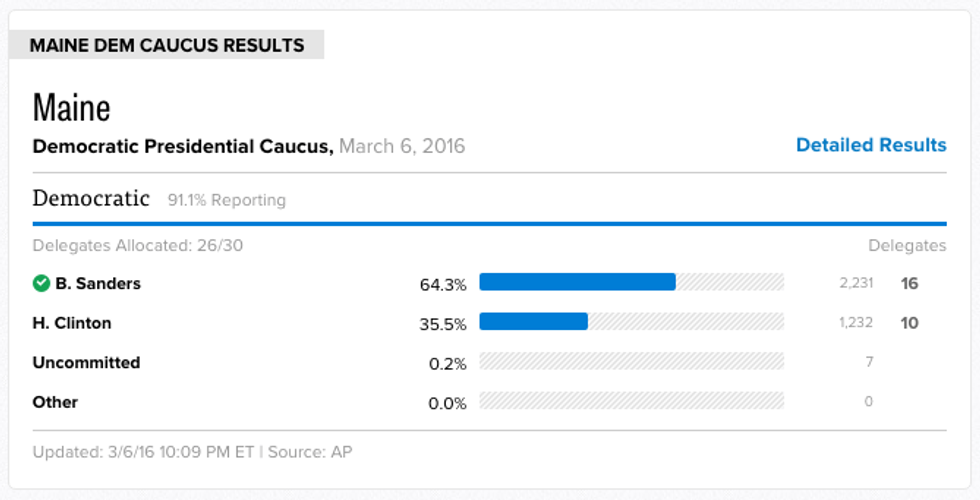
Task: Click the Delegates column header
Action: [x=906, y=245]
